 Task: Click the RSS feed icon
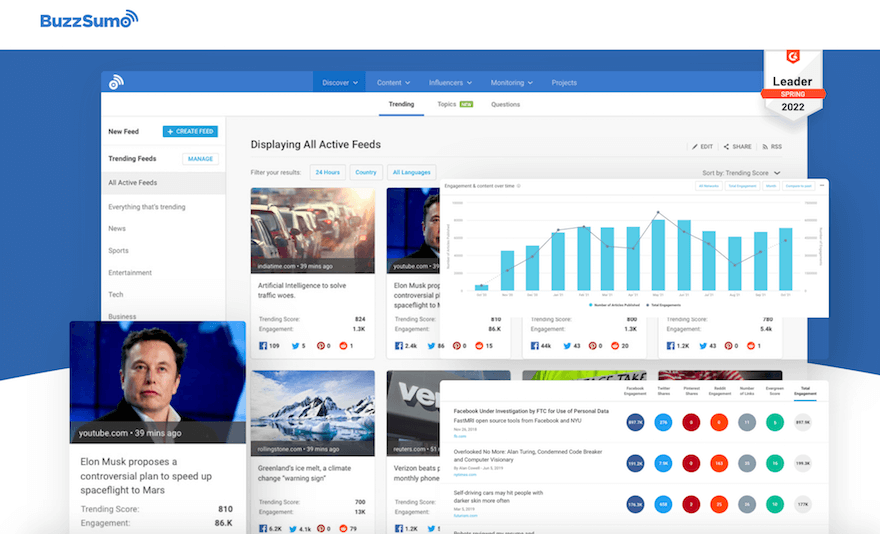pos(765,147)
